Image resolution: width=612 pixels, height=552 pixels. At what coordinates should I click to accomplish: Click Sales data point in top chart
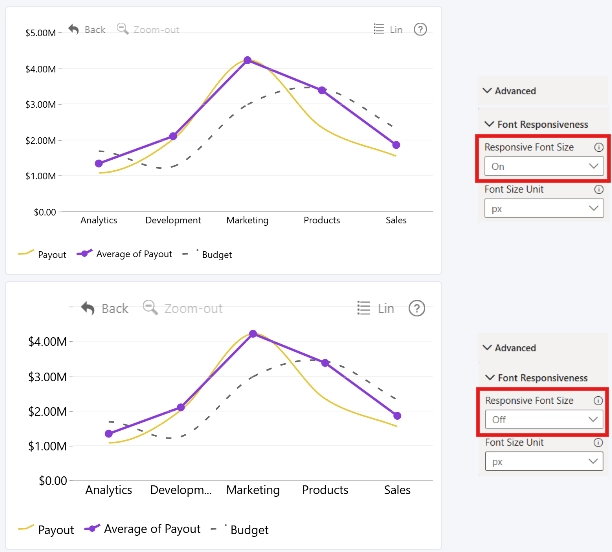point(396,145)
